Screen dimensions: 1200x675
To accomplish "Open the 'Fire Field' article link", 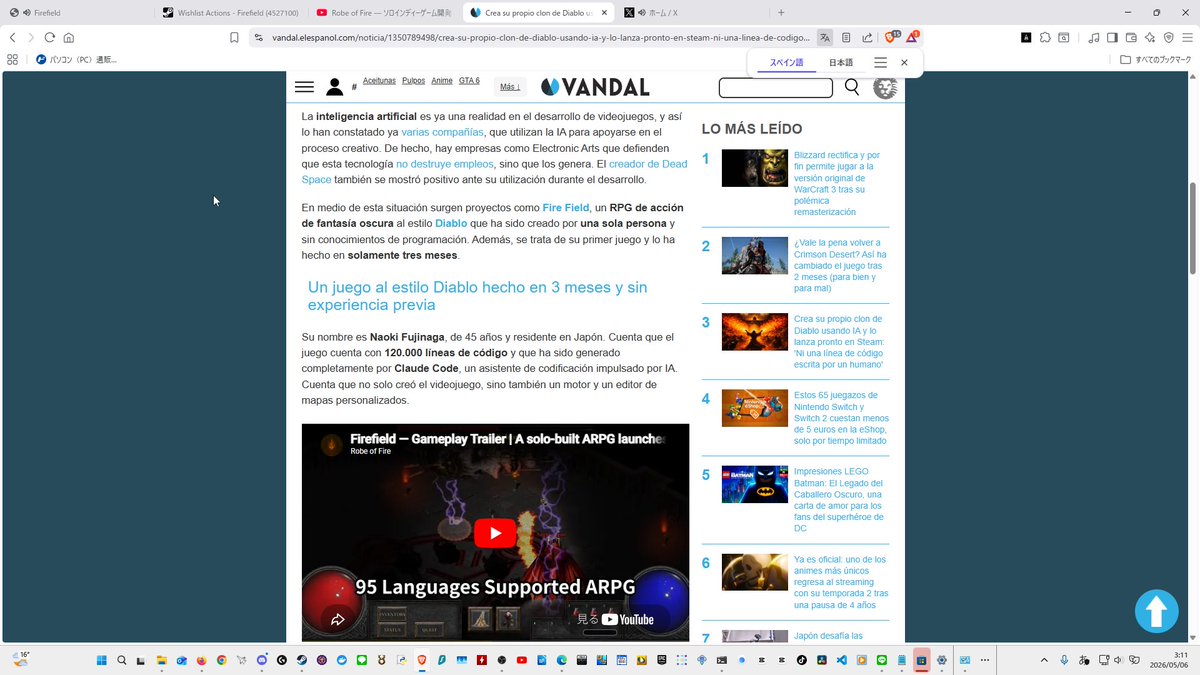I will coord(566,207).
